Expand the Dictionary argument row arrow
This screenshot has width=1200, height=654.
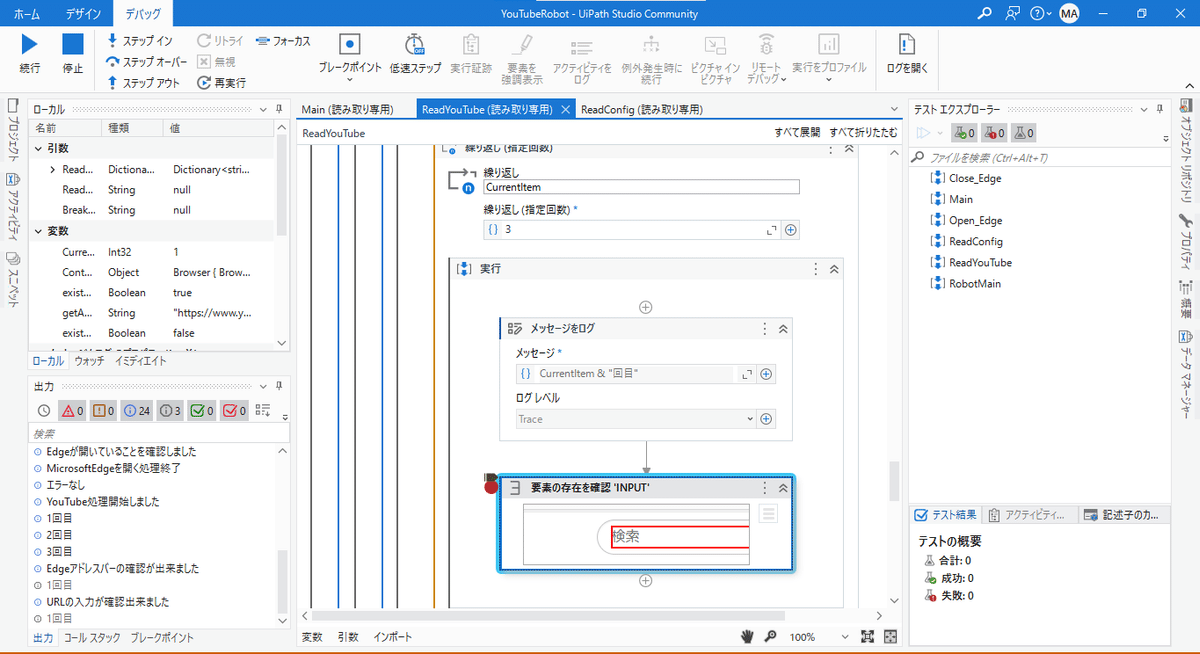pos(53,169)
